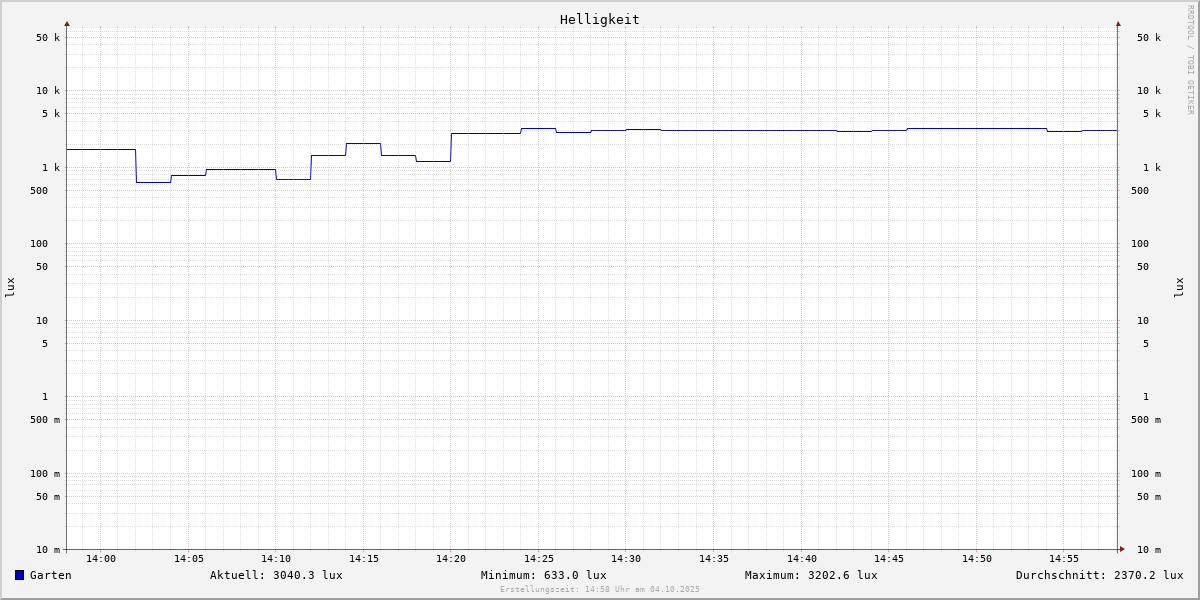Click the 500 m label on right axis
Screen dimensions: 1200x600
1146,420
